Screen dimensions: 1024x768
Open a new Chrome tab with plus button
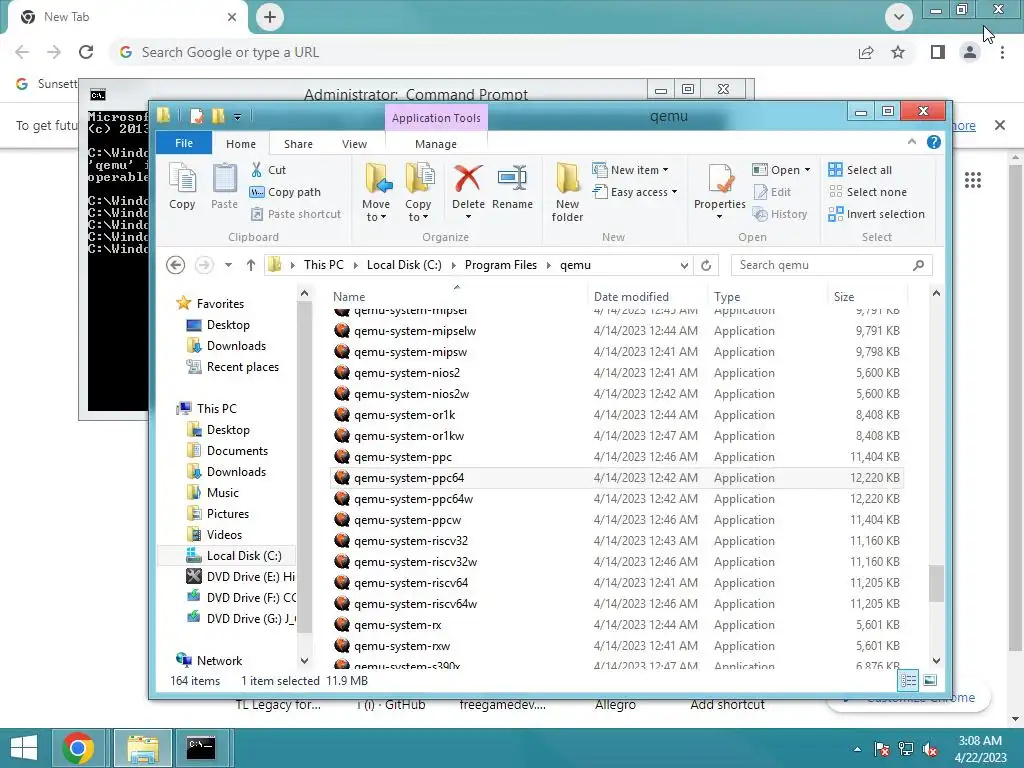coord(270,17)
